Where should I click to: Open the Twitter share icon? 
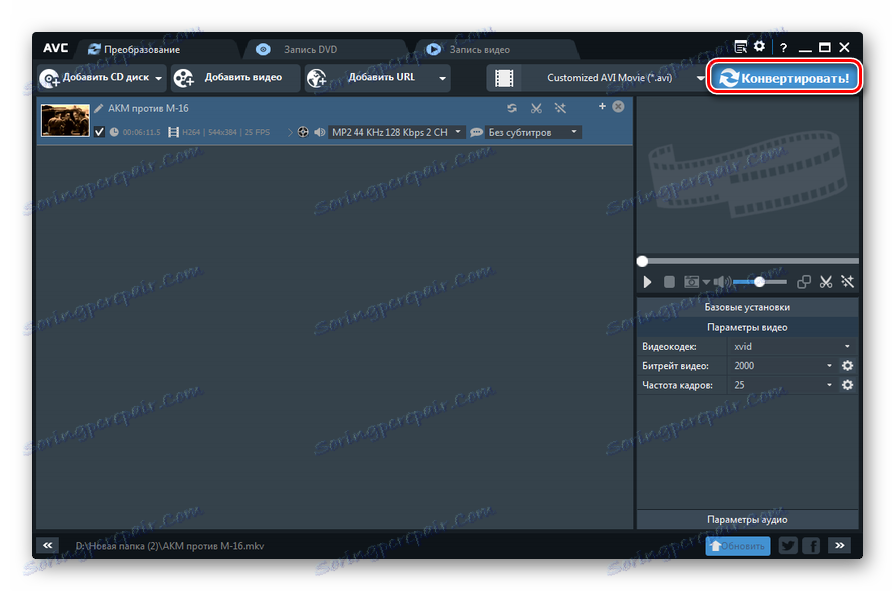point(788,546)
